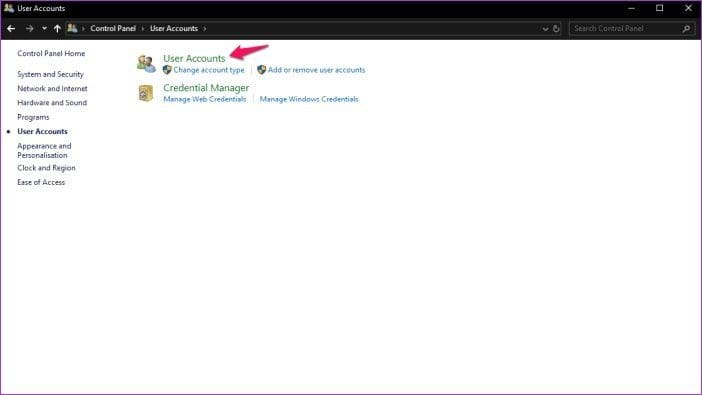Click the window title bar User Accounts icon
This screenshot has width=702, height=395.
pos(9,8)
